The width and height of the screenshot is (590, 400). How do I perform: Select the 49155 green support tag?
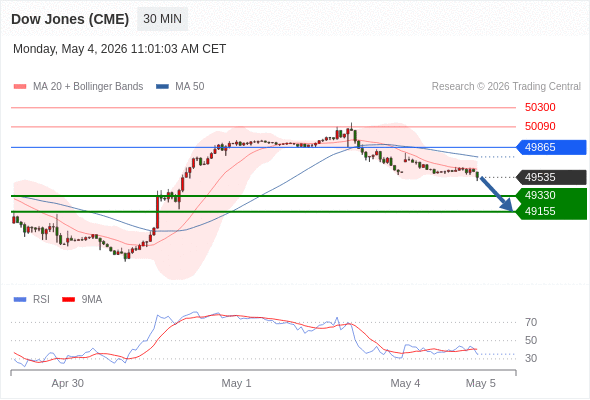coord(551,211)
